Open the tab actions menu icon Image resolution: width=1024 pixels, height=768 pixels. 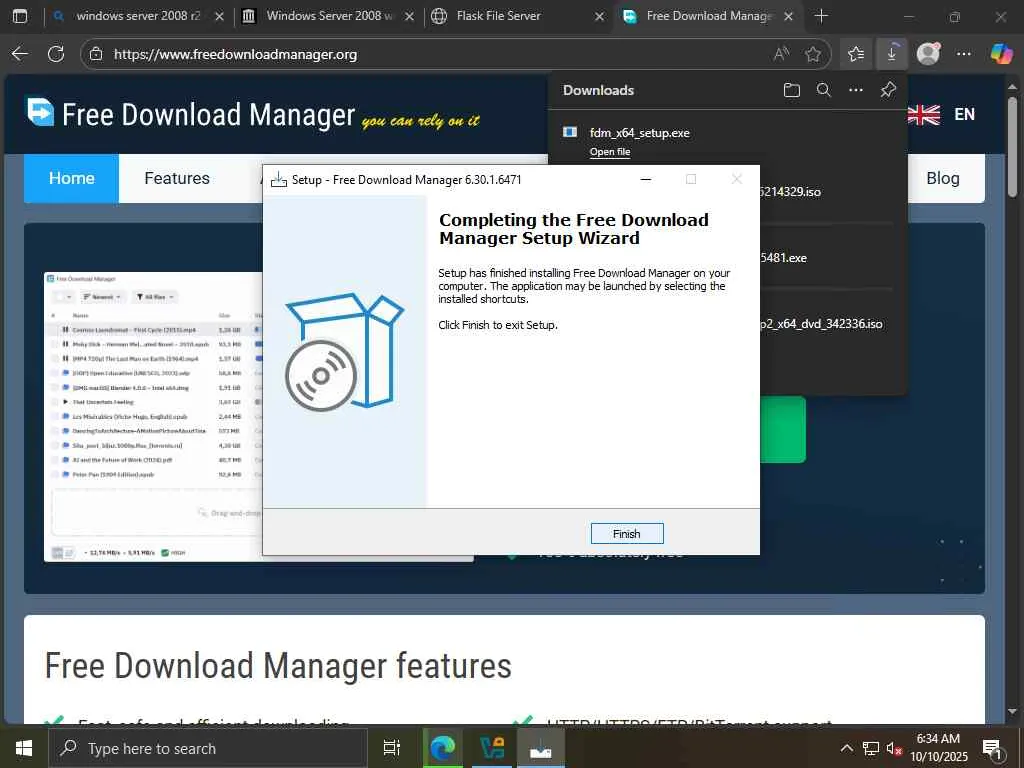pyautogui.click(x=20, y=16)
